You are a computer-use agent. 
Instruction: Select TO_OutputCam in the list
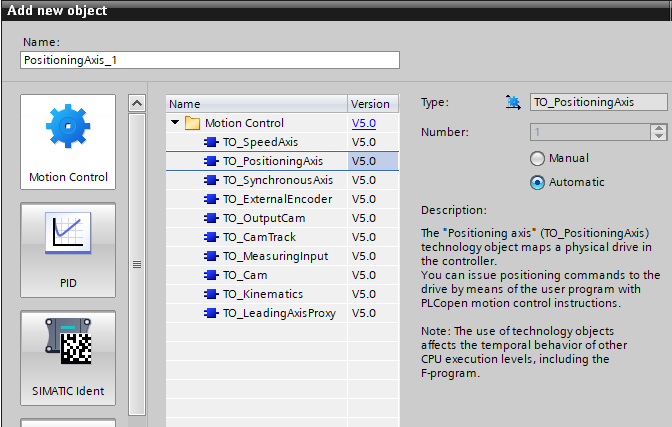click(x=264, y=218)
